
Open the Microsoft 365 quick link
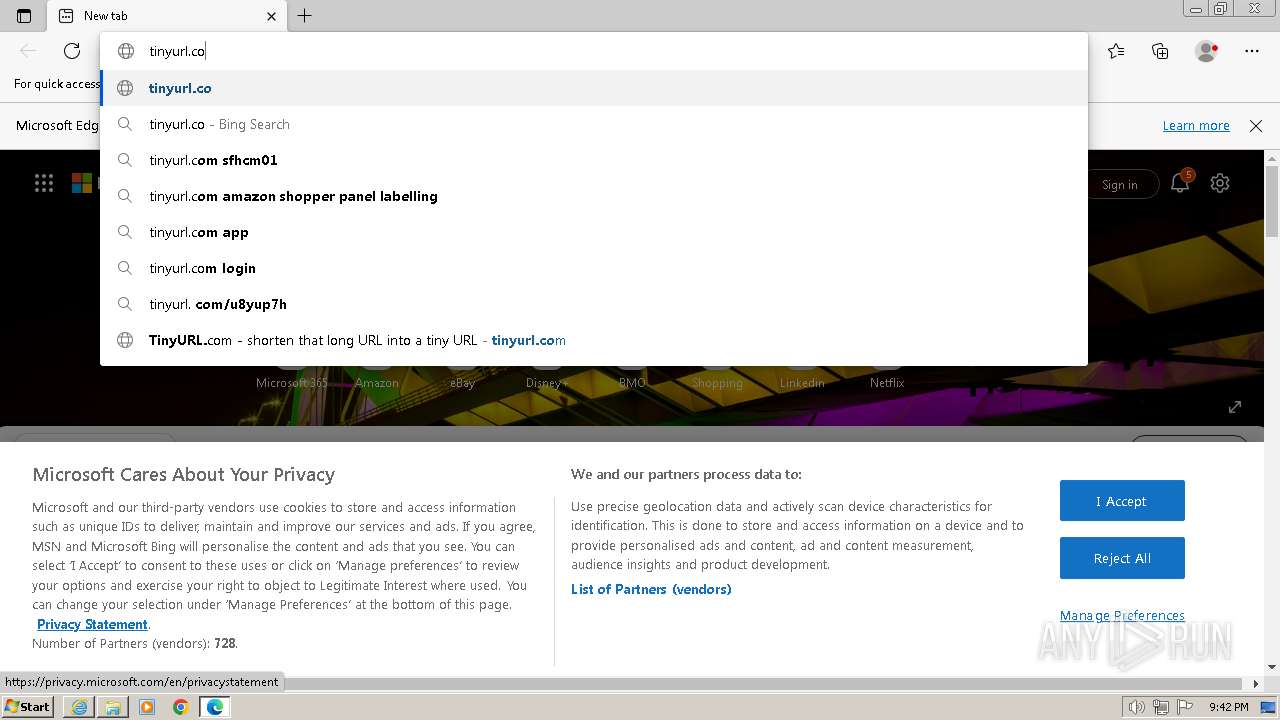[x=292, y=383]
